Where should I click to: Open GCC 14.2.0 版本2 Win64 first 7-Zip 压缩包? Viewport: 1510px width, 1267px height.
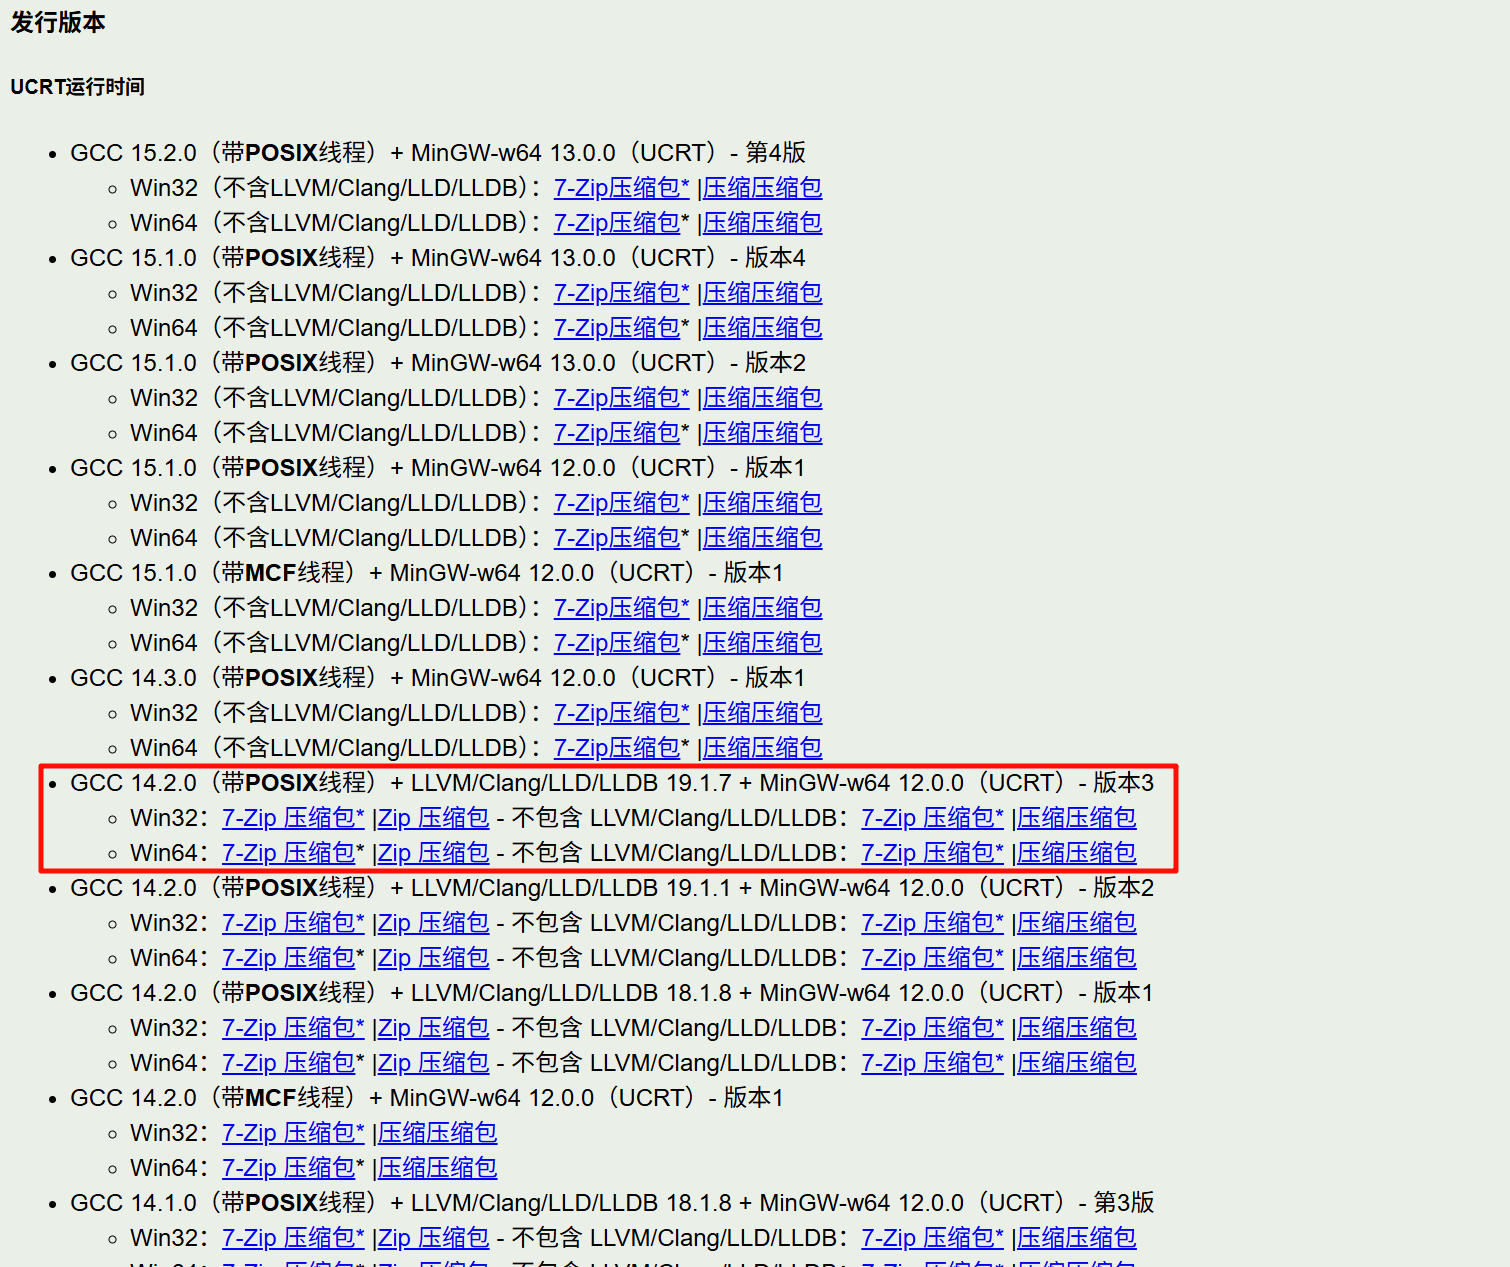[289, 958]
